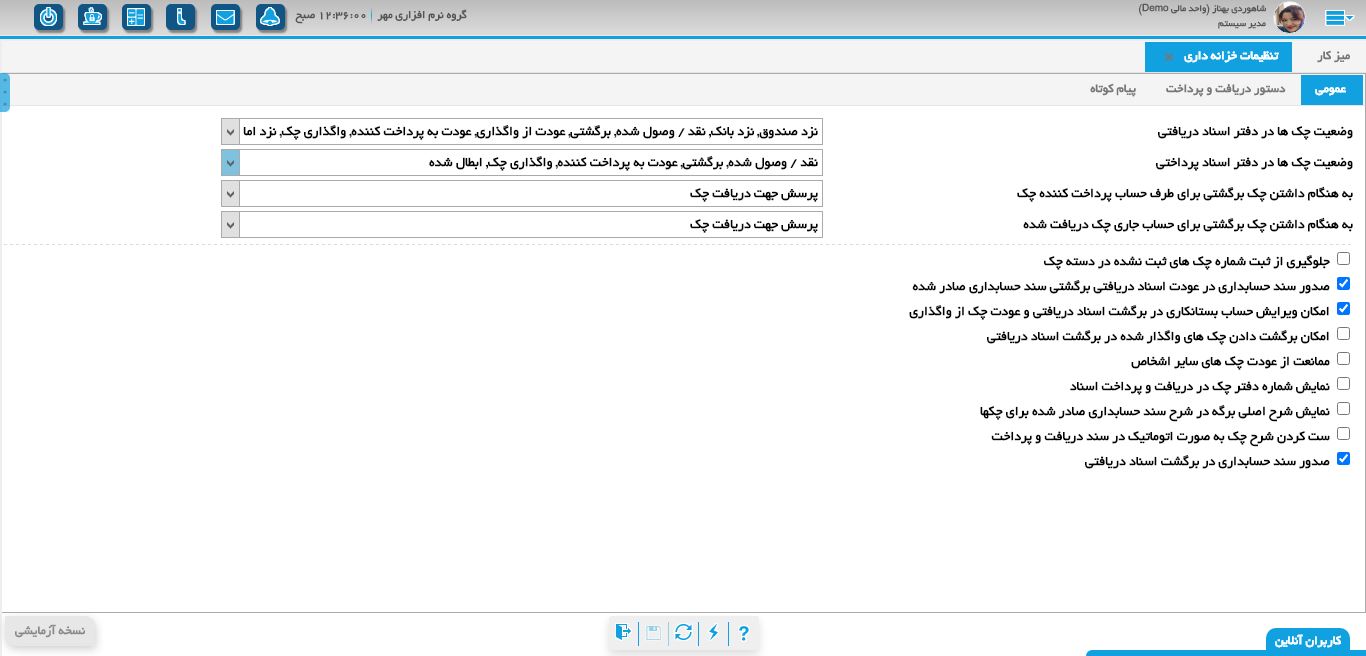Image resolution: width=1366 pixels, height=656 pixels.
Task: Check ممانعت از عودت چک های سایر اشخاص
Action: [x=1343, y=359]
